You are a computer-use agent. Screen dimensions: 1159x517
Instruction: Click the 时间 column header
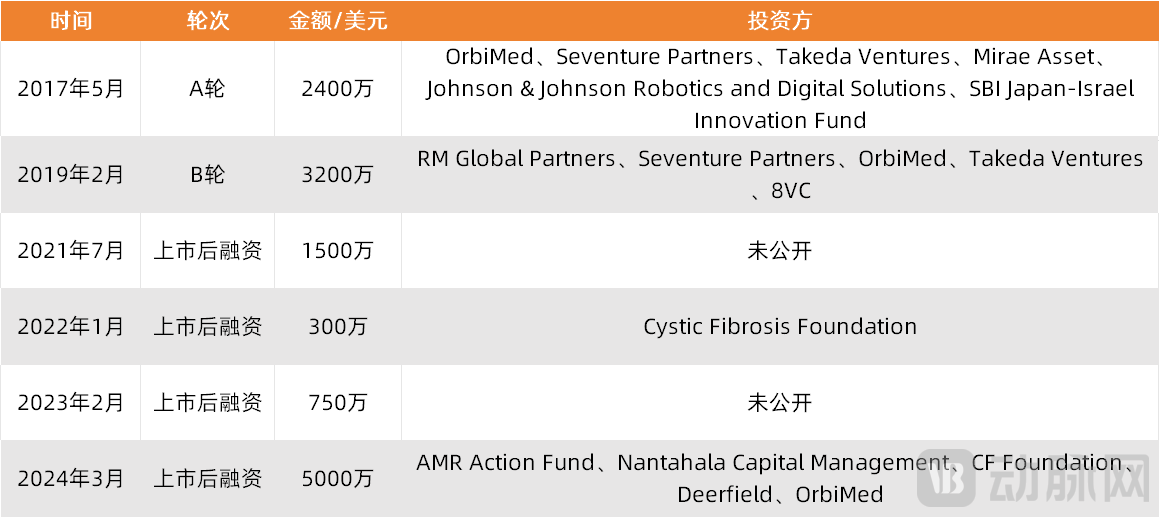click(x=70, y=20)
